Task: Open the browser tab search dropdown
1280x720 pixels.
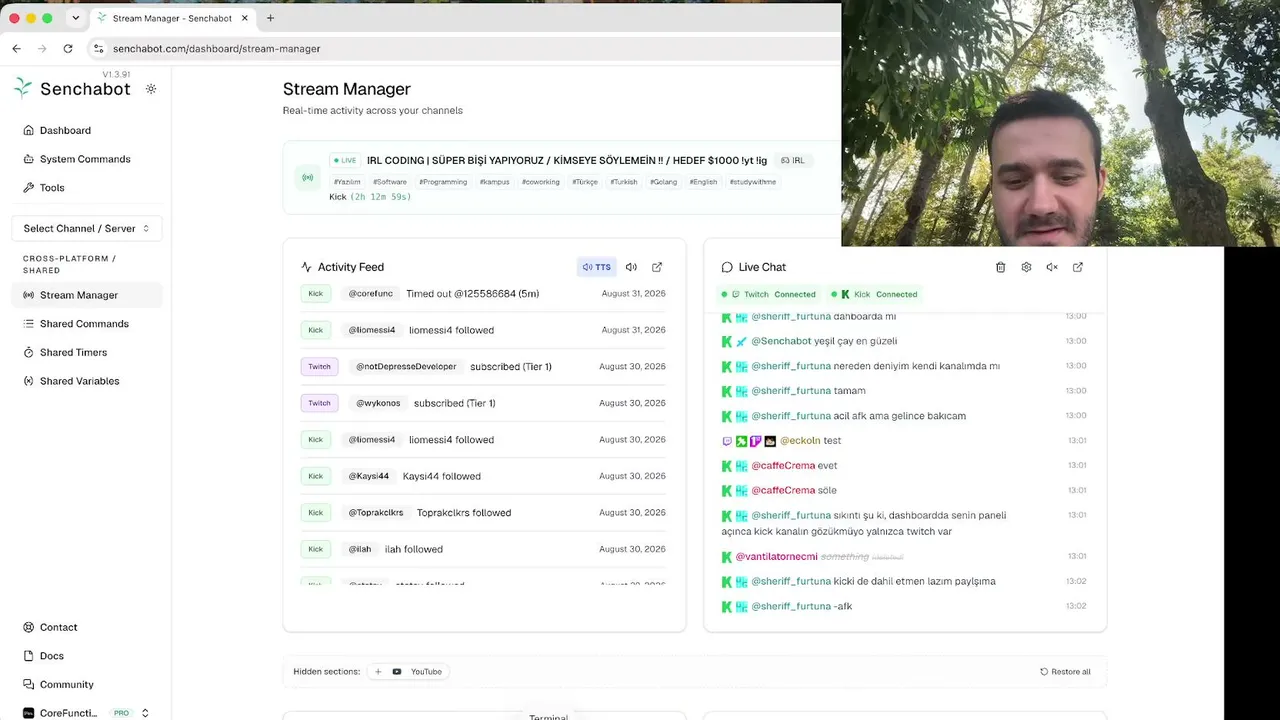Action: 75,18
